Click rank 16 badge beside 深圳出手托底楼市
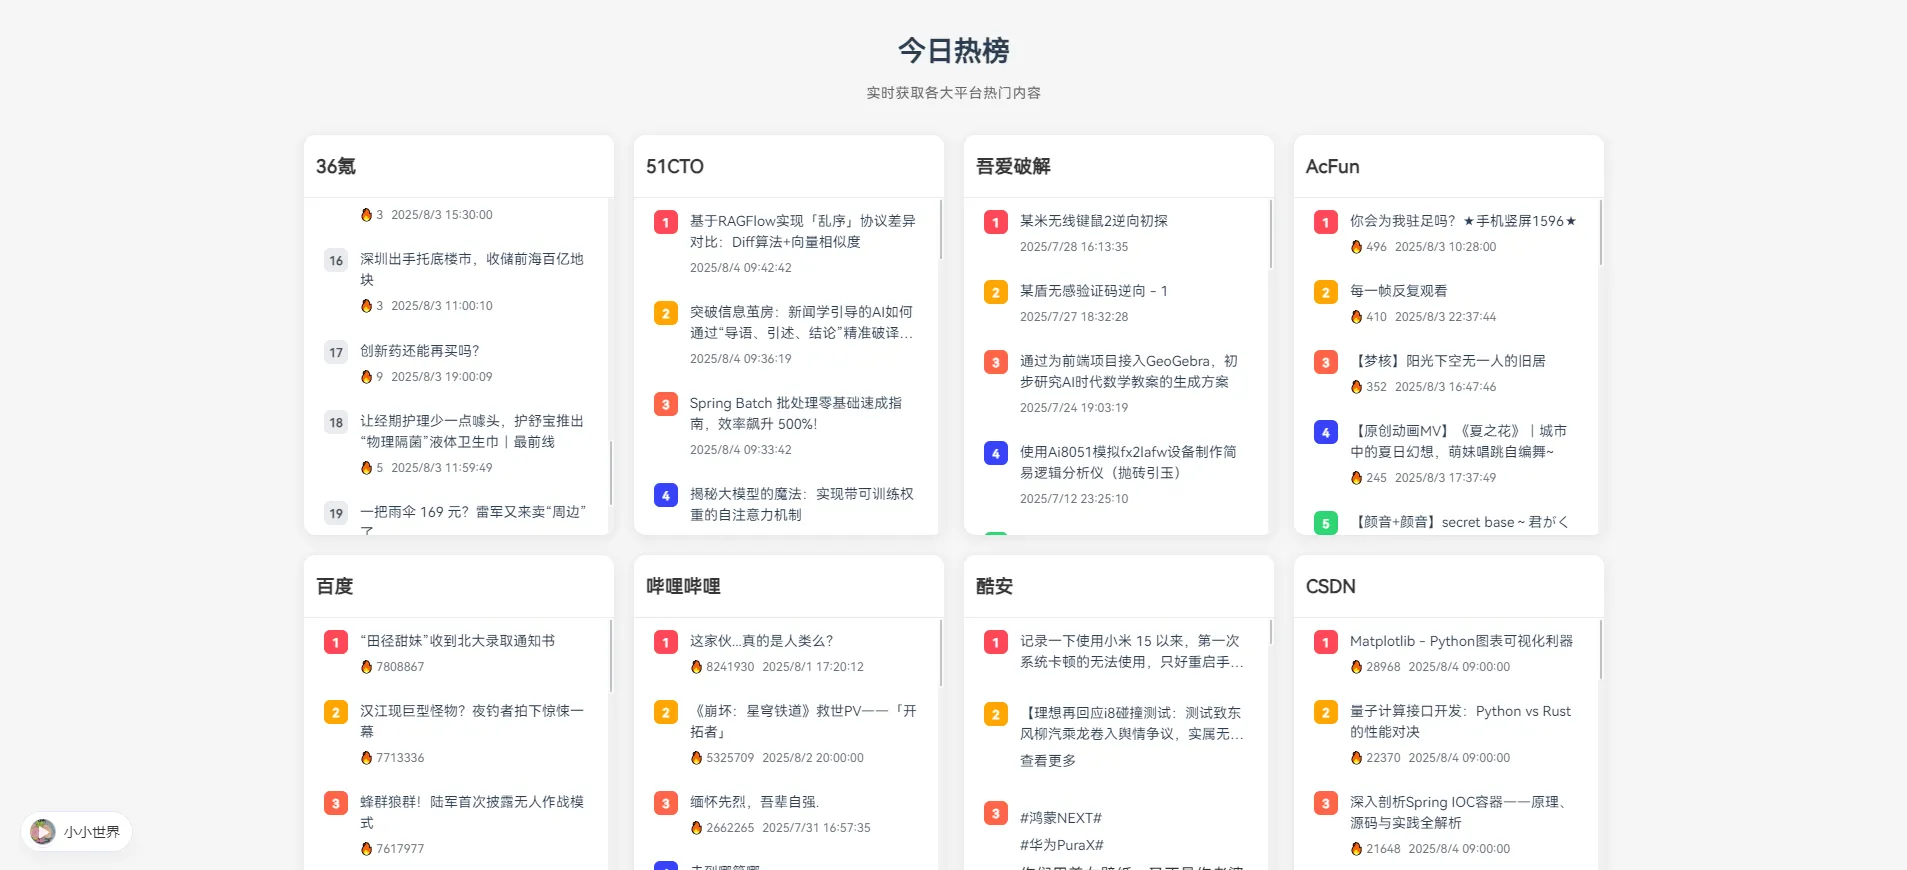This screenshot has height=870, width=1907. pyautogui.click(x=336, y=260)
